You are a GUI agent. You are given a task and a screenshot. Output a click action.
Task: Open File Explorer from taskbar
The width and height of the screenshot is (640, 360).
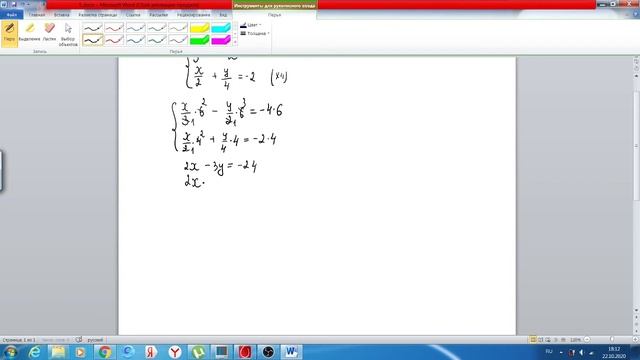[58, 352]
